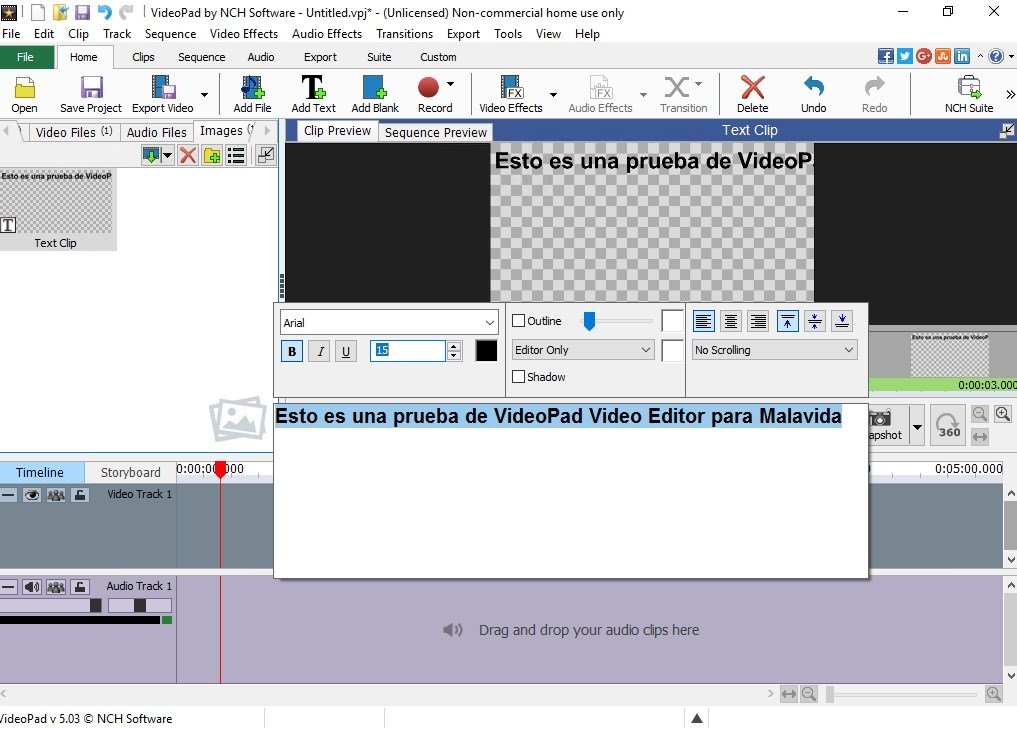Open Video Effects from the toolbar

[510, 94]
